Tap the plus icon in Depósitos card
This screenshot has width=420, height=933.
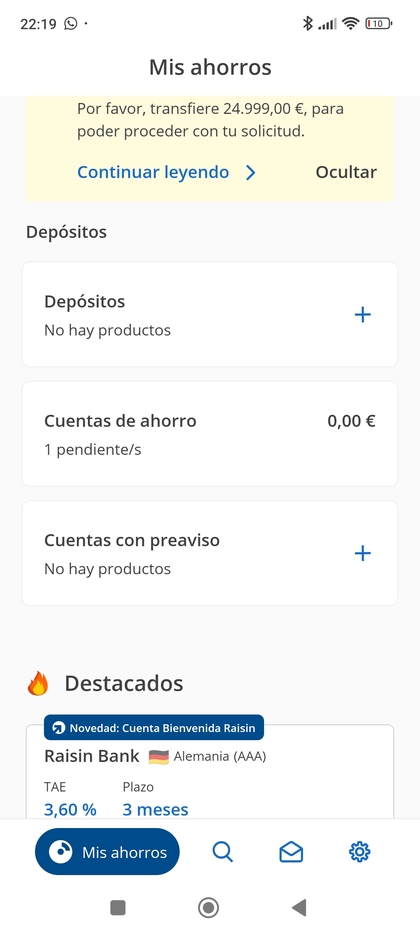click(363, 315)
